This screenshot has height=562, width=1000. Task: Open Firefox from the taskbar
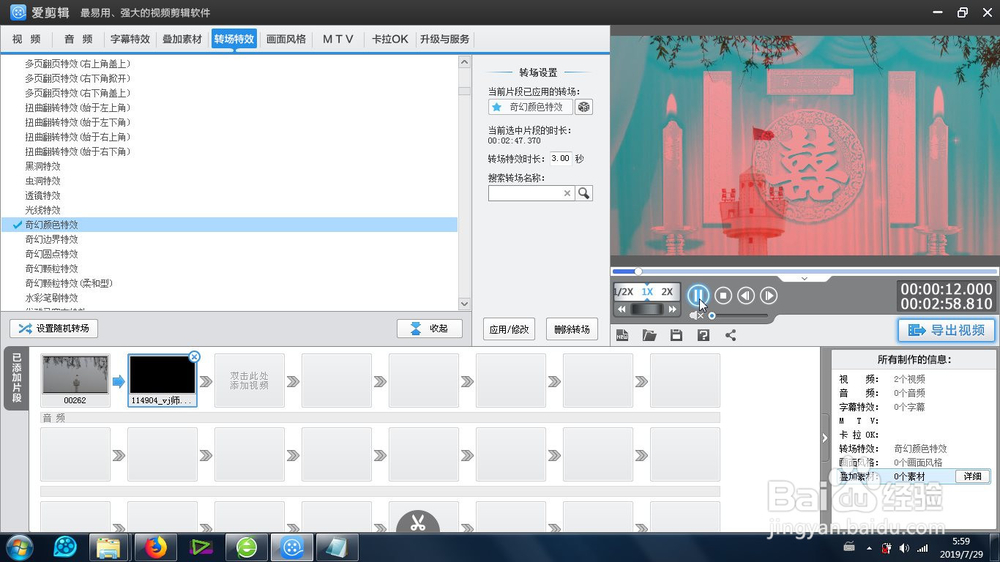pos(155,547)
